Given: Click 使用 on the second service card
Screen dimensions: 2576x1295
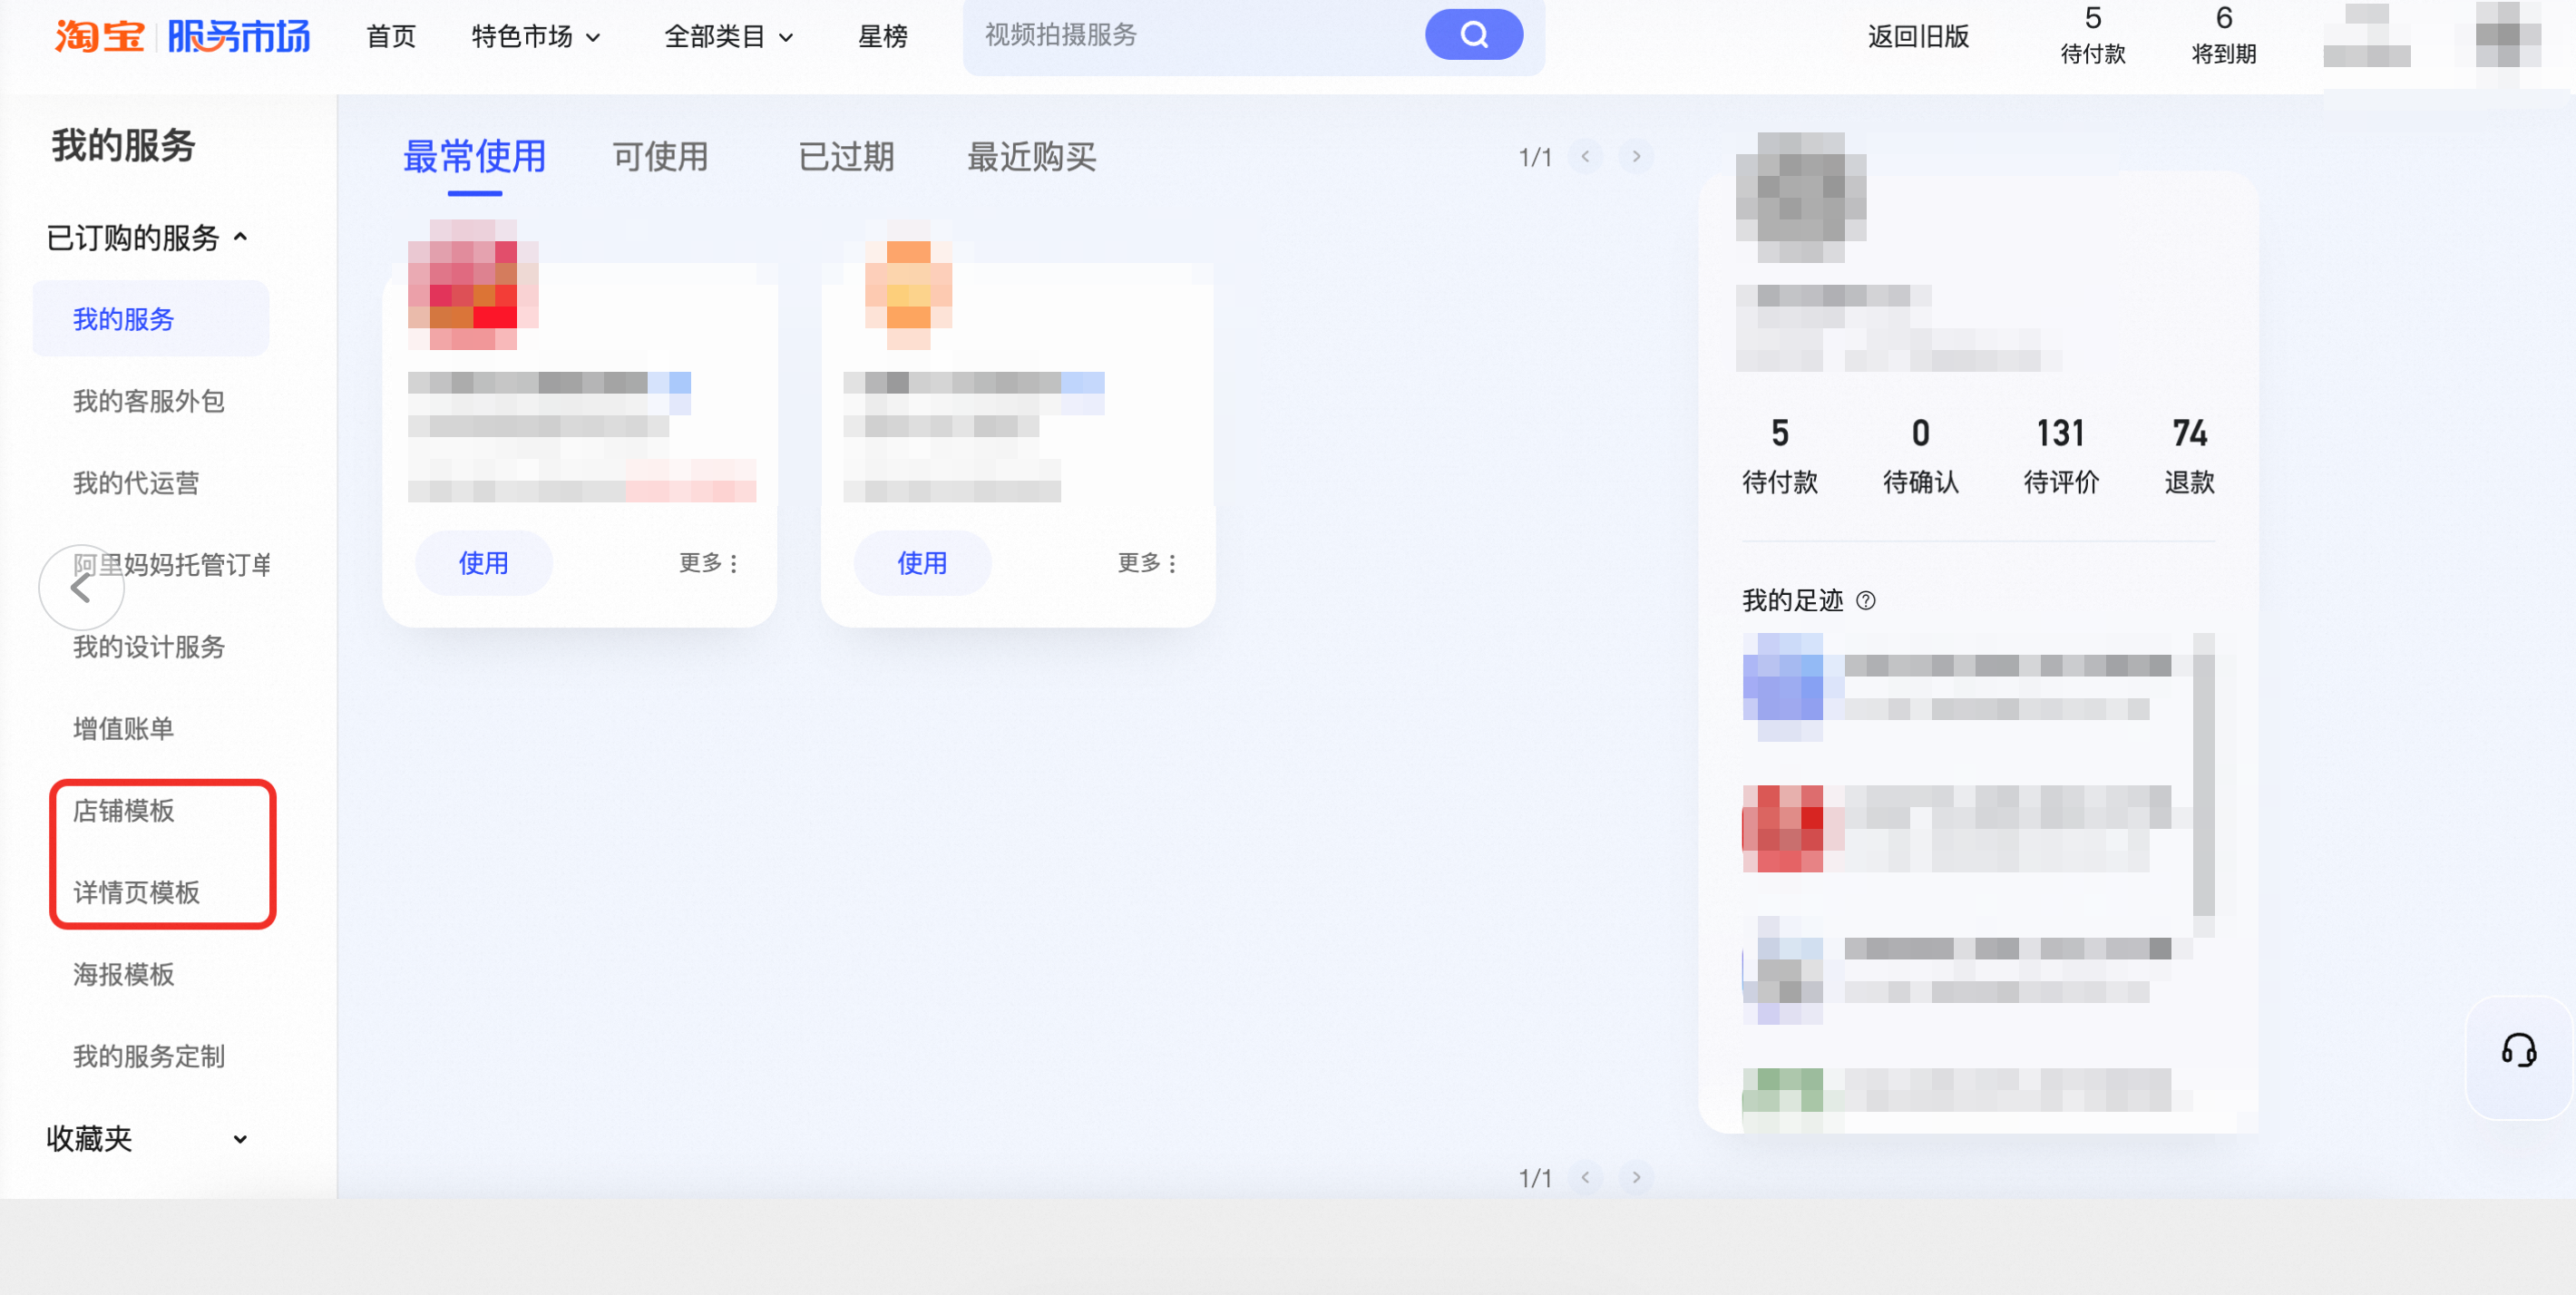Looking at the screenshot, I should click(x=922, y=563).
